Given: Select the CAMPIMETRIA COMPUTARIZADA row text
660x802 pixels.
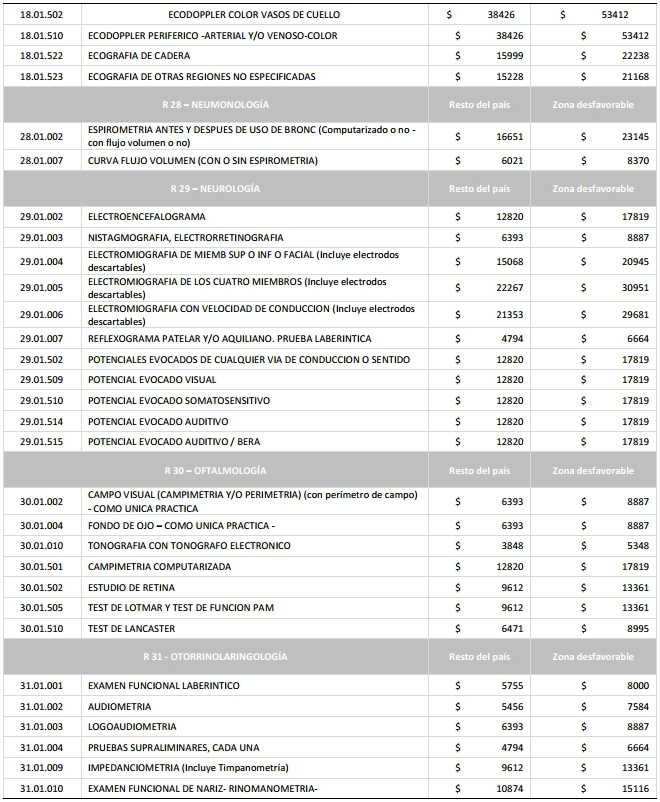Looking at the screenshot, I should pos(159,567).
